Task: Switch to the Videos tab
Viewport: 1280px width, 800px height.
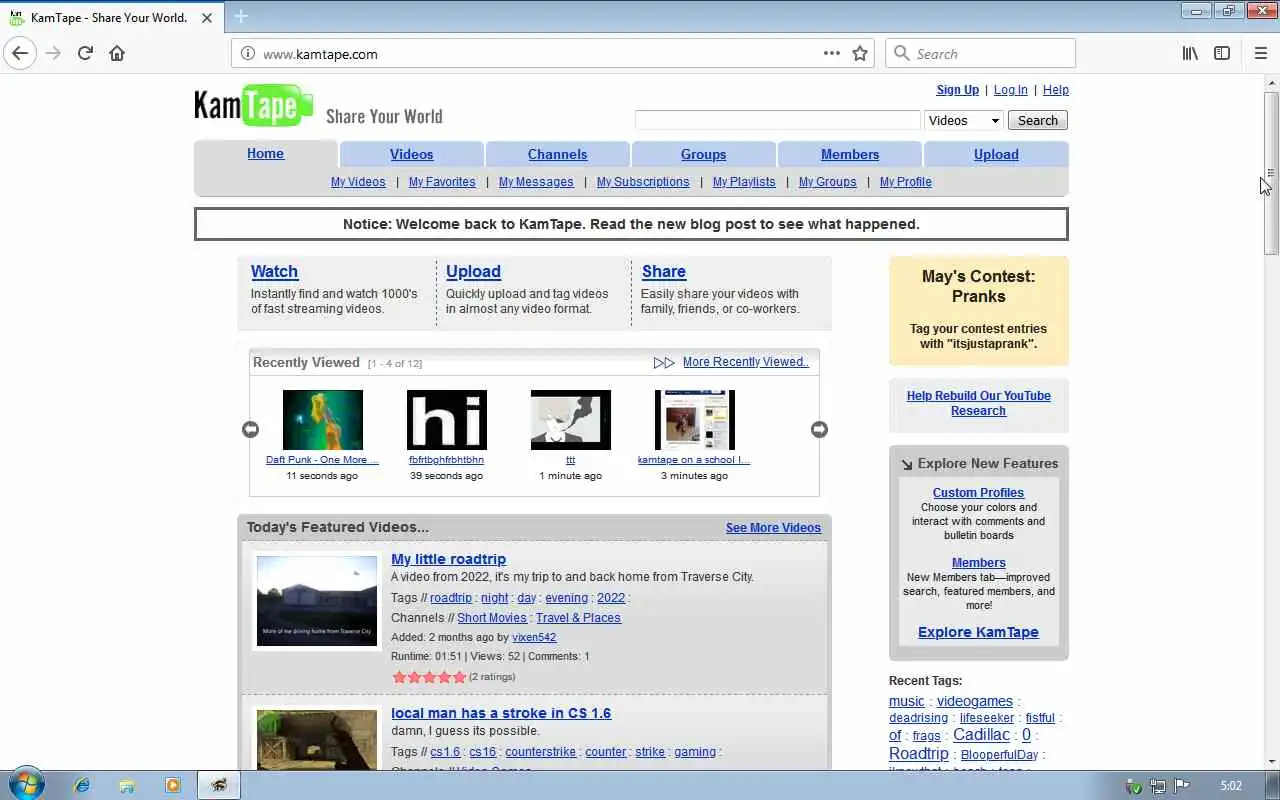Action: [412, 154]
